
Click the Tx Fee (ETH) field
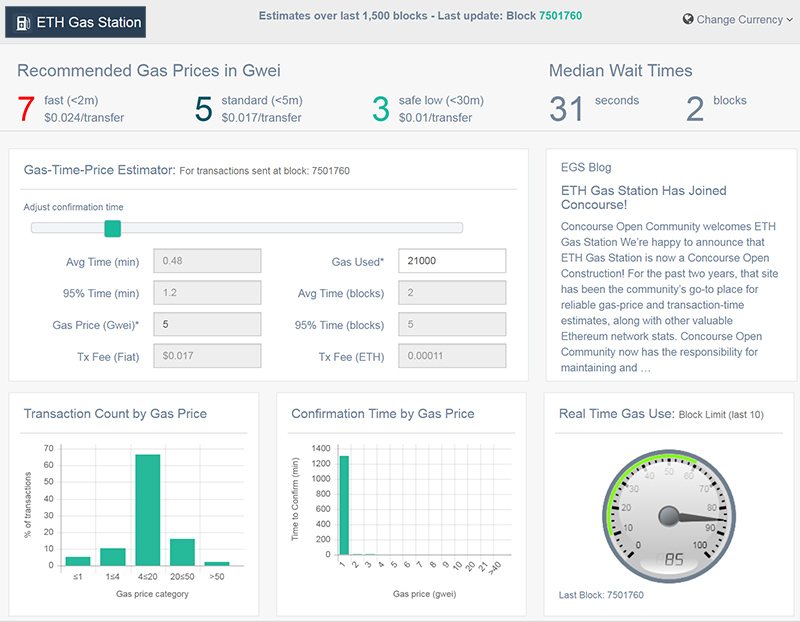point(452,356)
